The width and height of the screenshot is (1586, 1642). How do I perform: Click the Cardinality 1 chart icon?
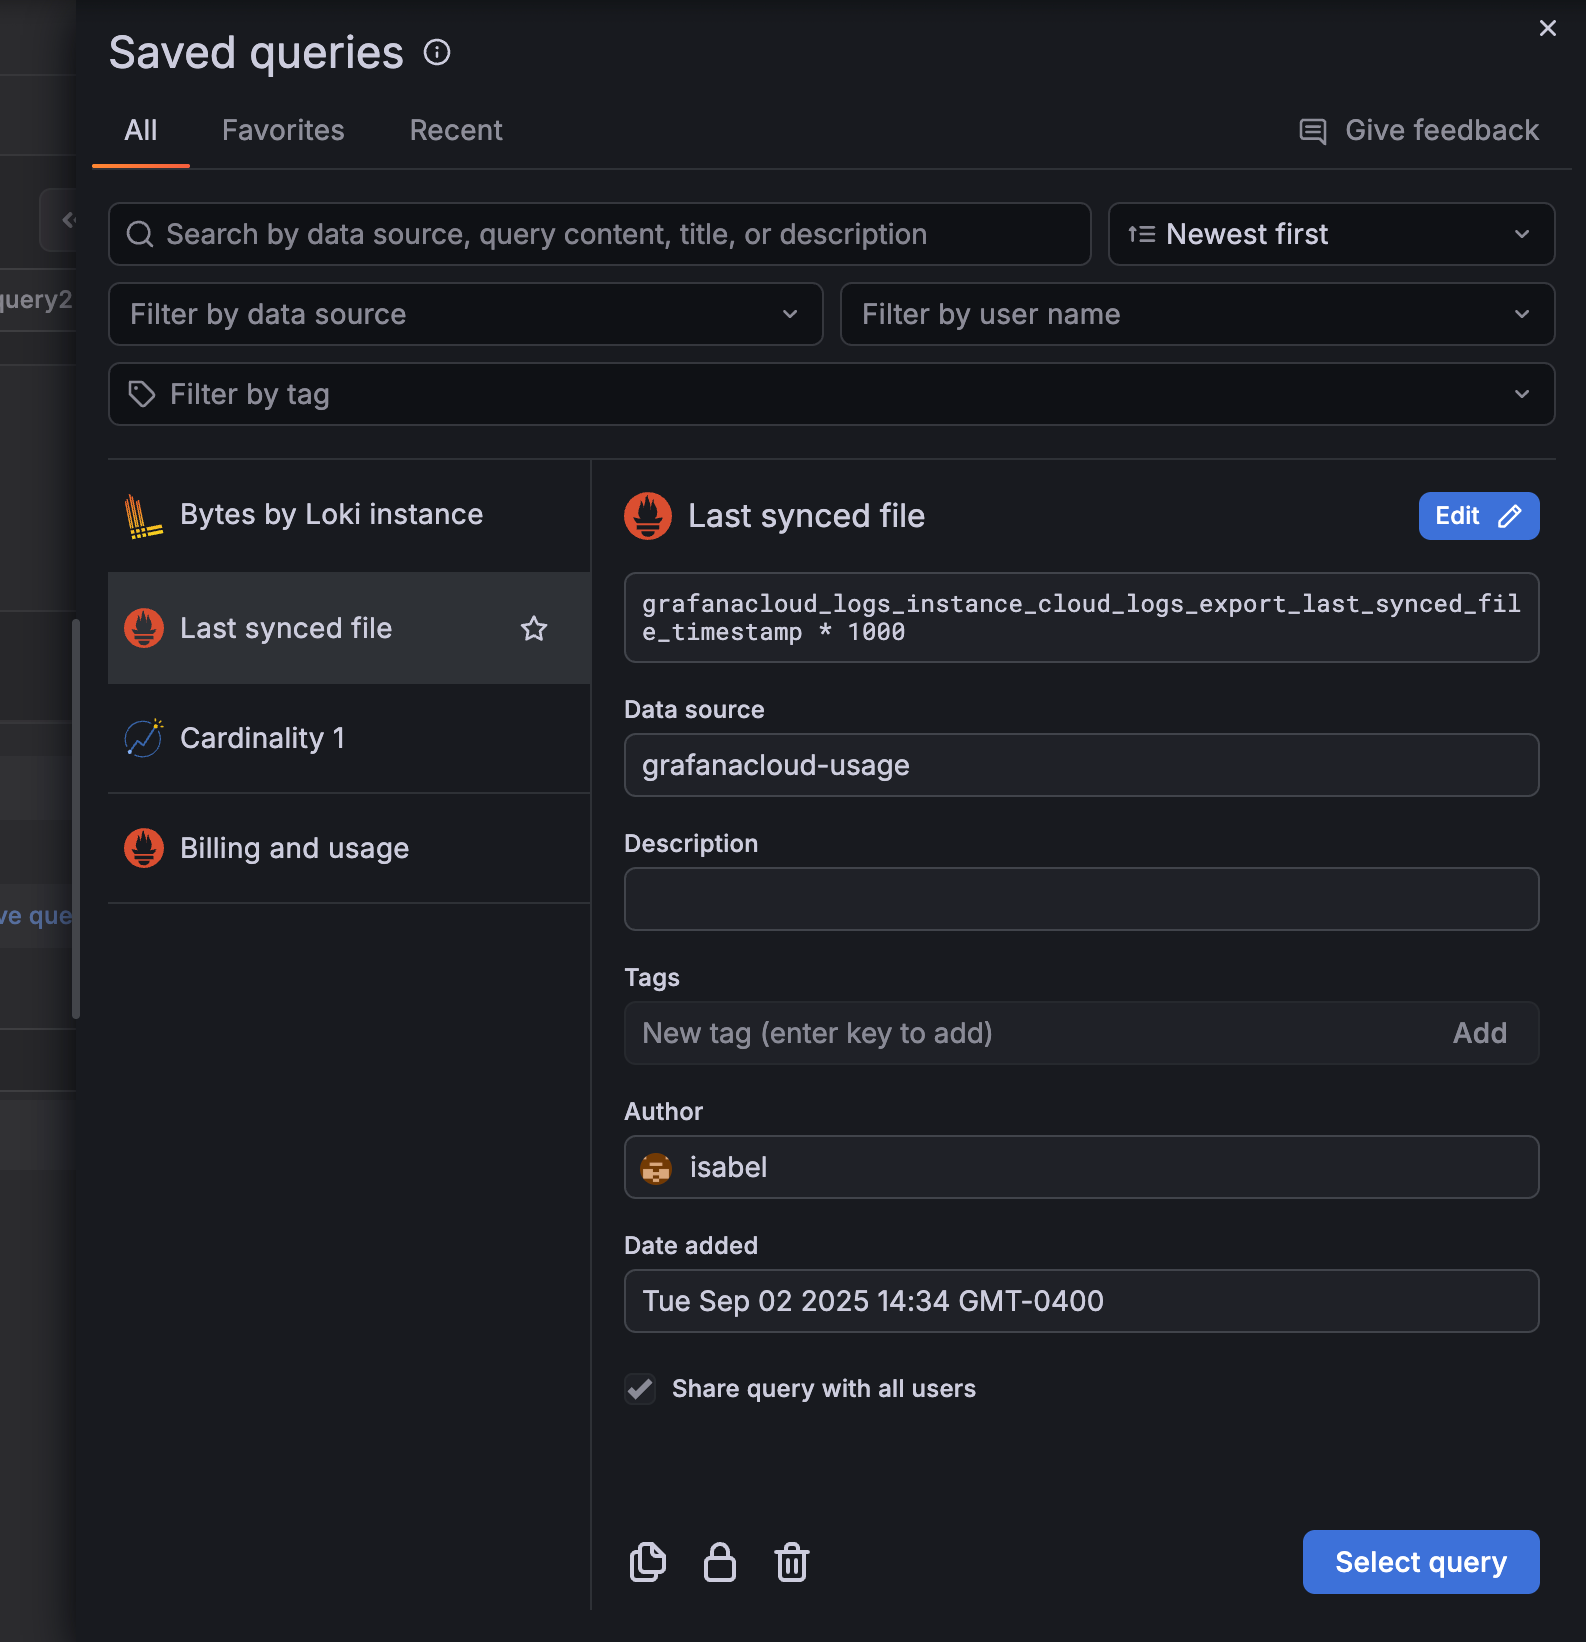[143, 738]
